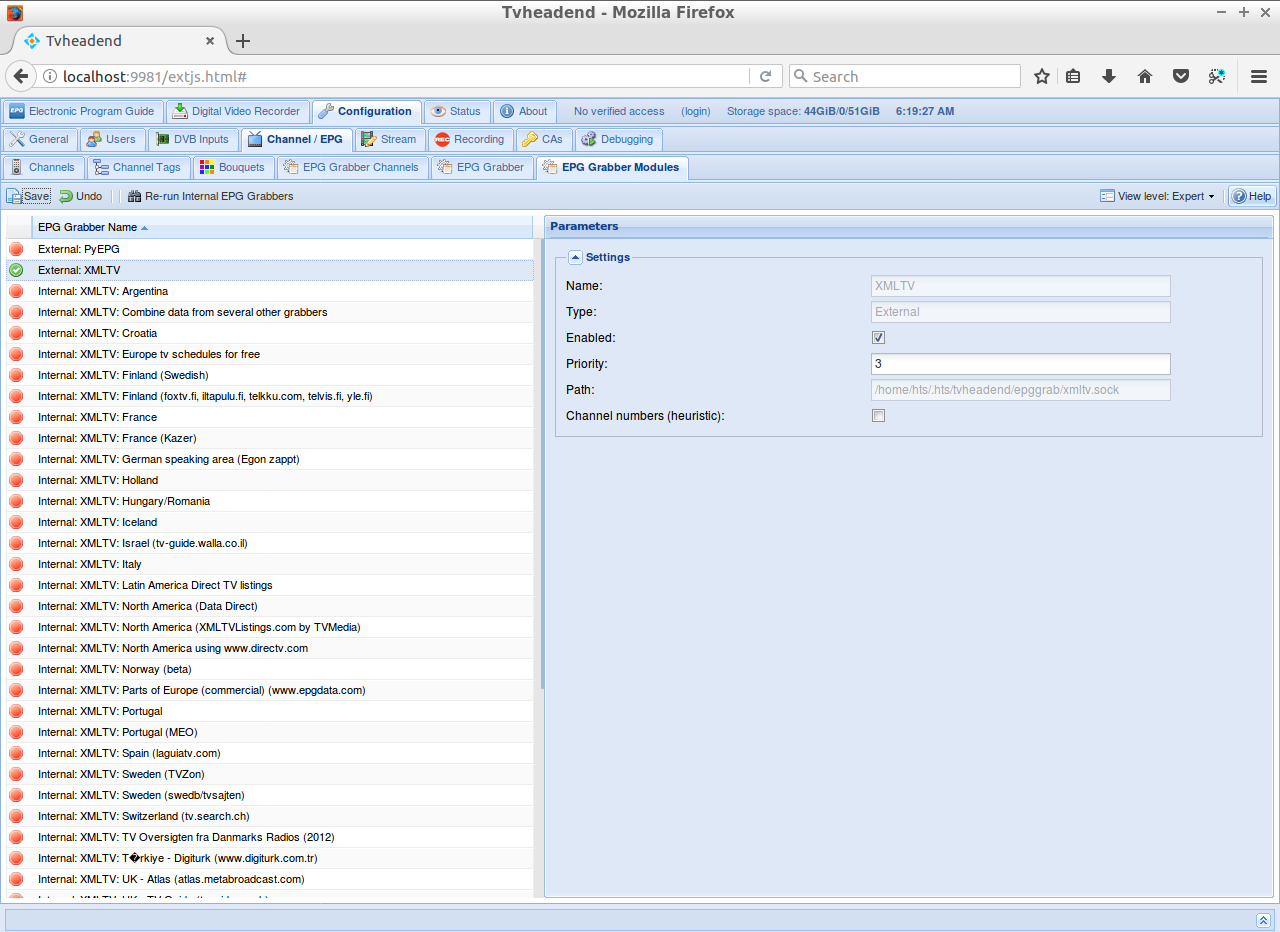Open the Firefox hamburger menu
The height and width of the screenshot is (932, 1280).
[x=1258, y=76]
